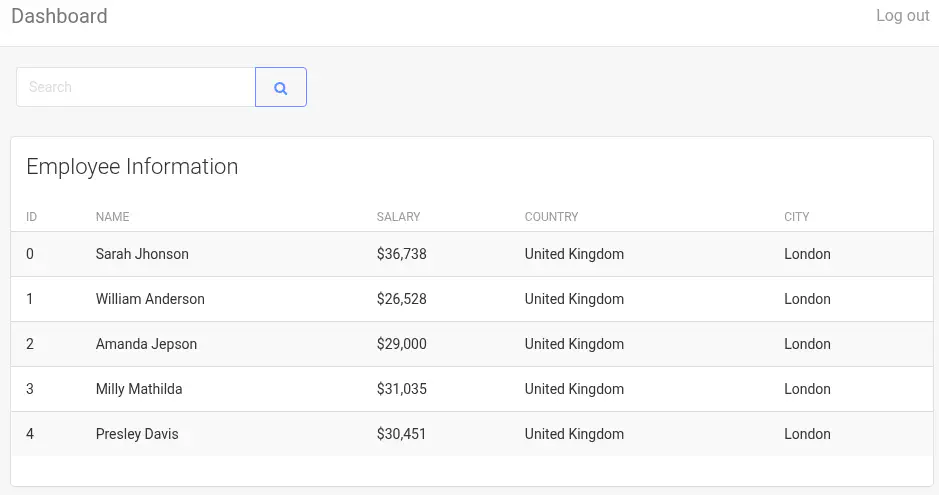Viewport: 939px width, 495px height.
Task: Click the Log out link
Action: pyautogui.click(x=902, y=16)
